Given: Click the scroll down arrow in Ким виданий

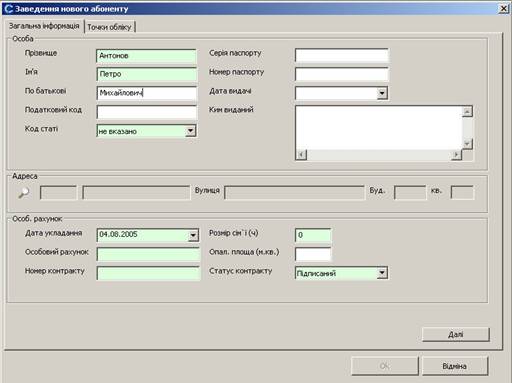Looking at the screenshot, I should click(467, 144).
